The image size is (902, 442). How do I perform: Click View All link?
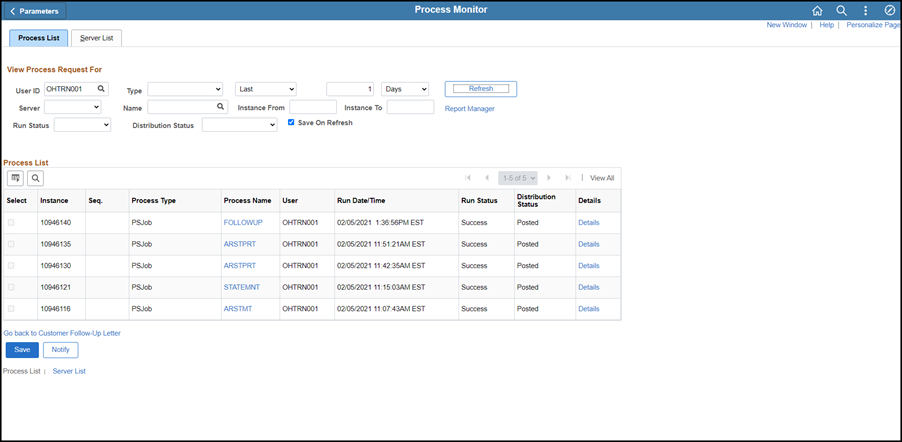click(602, 178)
